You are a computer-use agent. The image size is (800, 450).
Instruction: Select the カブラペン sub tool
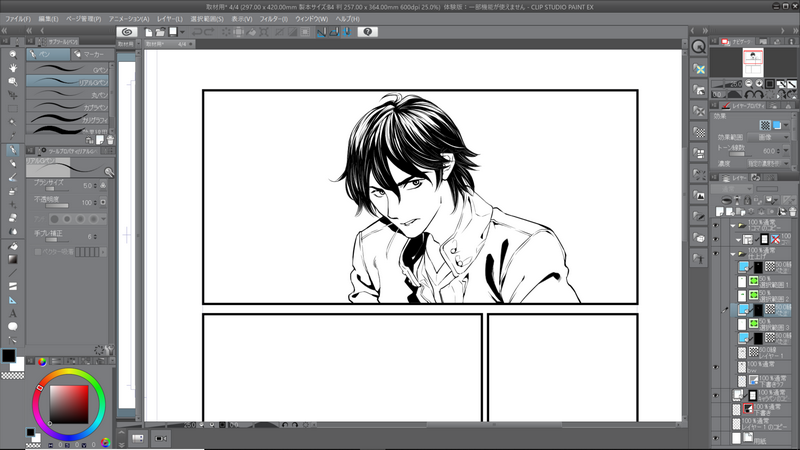click(x=67, y=107)
